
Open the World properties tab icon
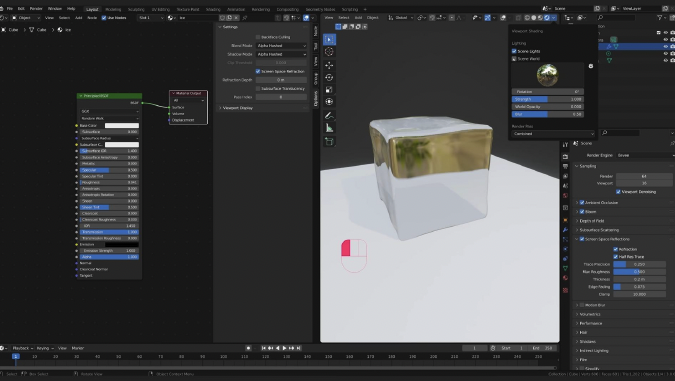[x=565, y=195]
